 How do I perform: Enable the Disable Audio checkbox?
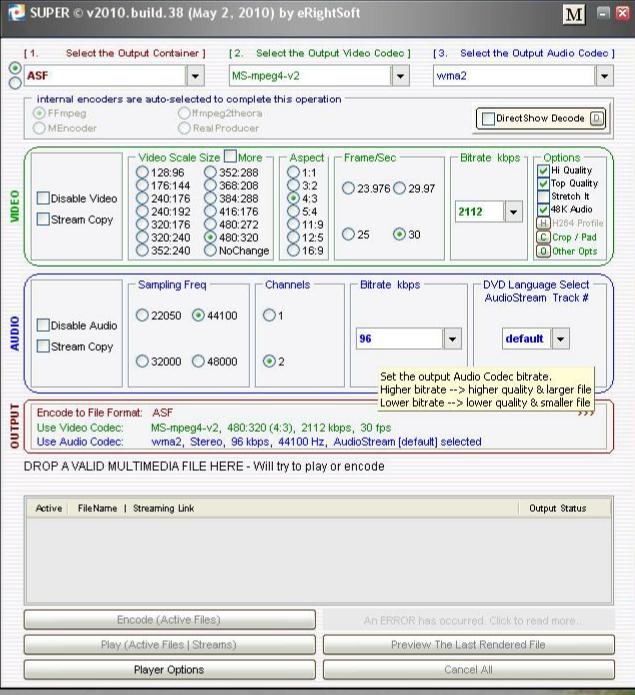tap(43, 325)
